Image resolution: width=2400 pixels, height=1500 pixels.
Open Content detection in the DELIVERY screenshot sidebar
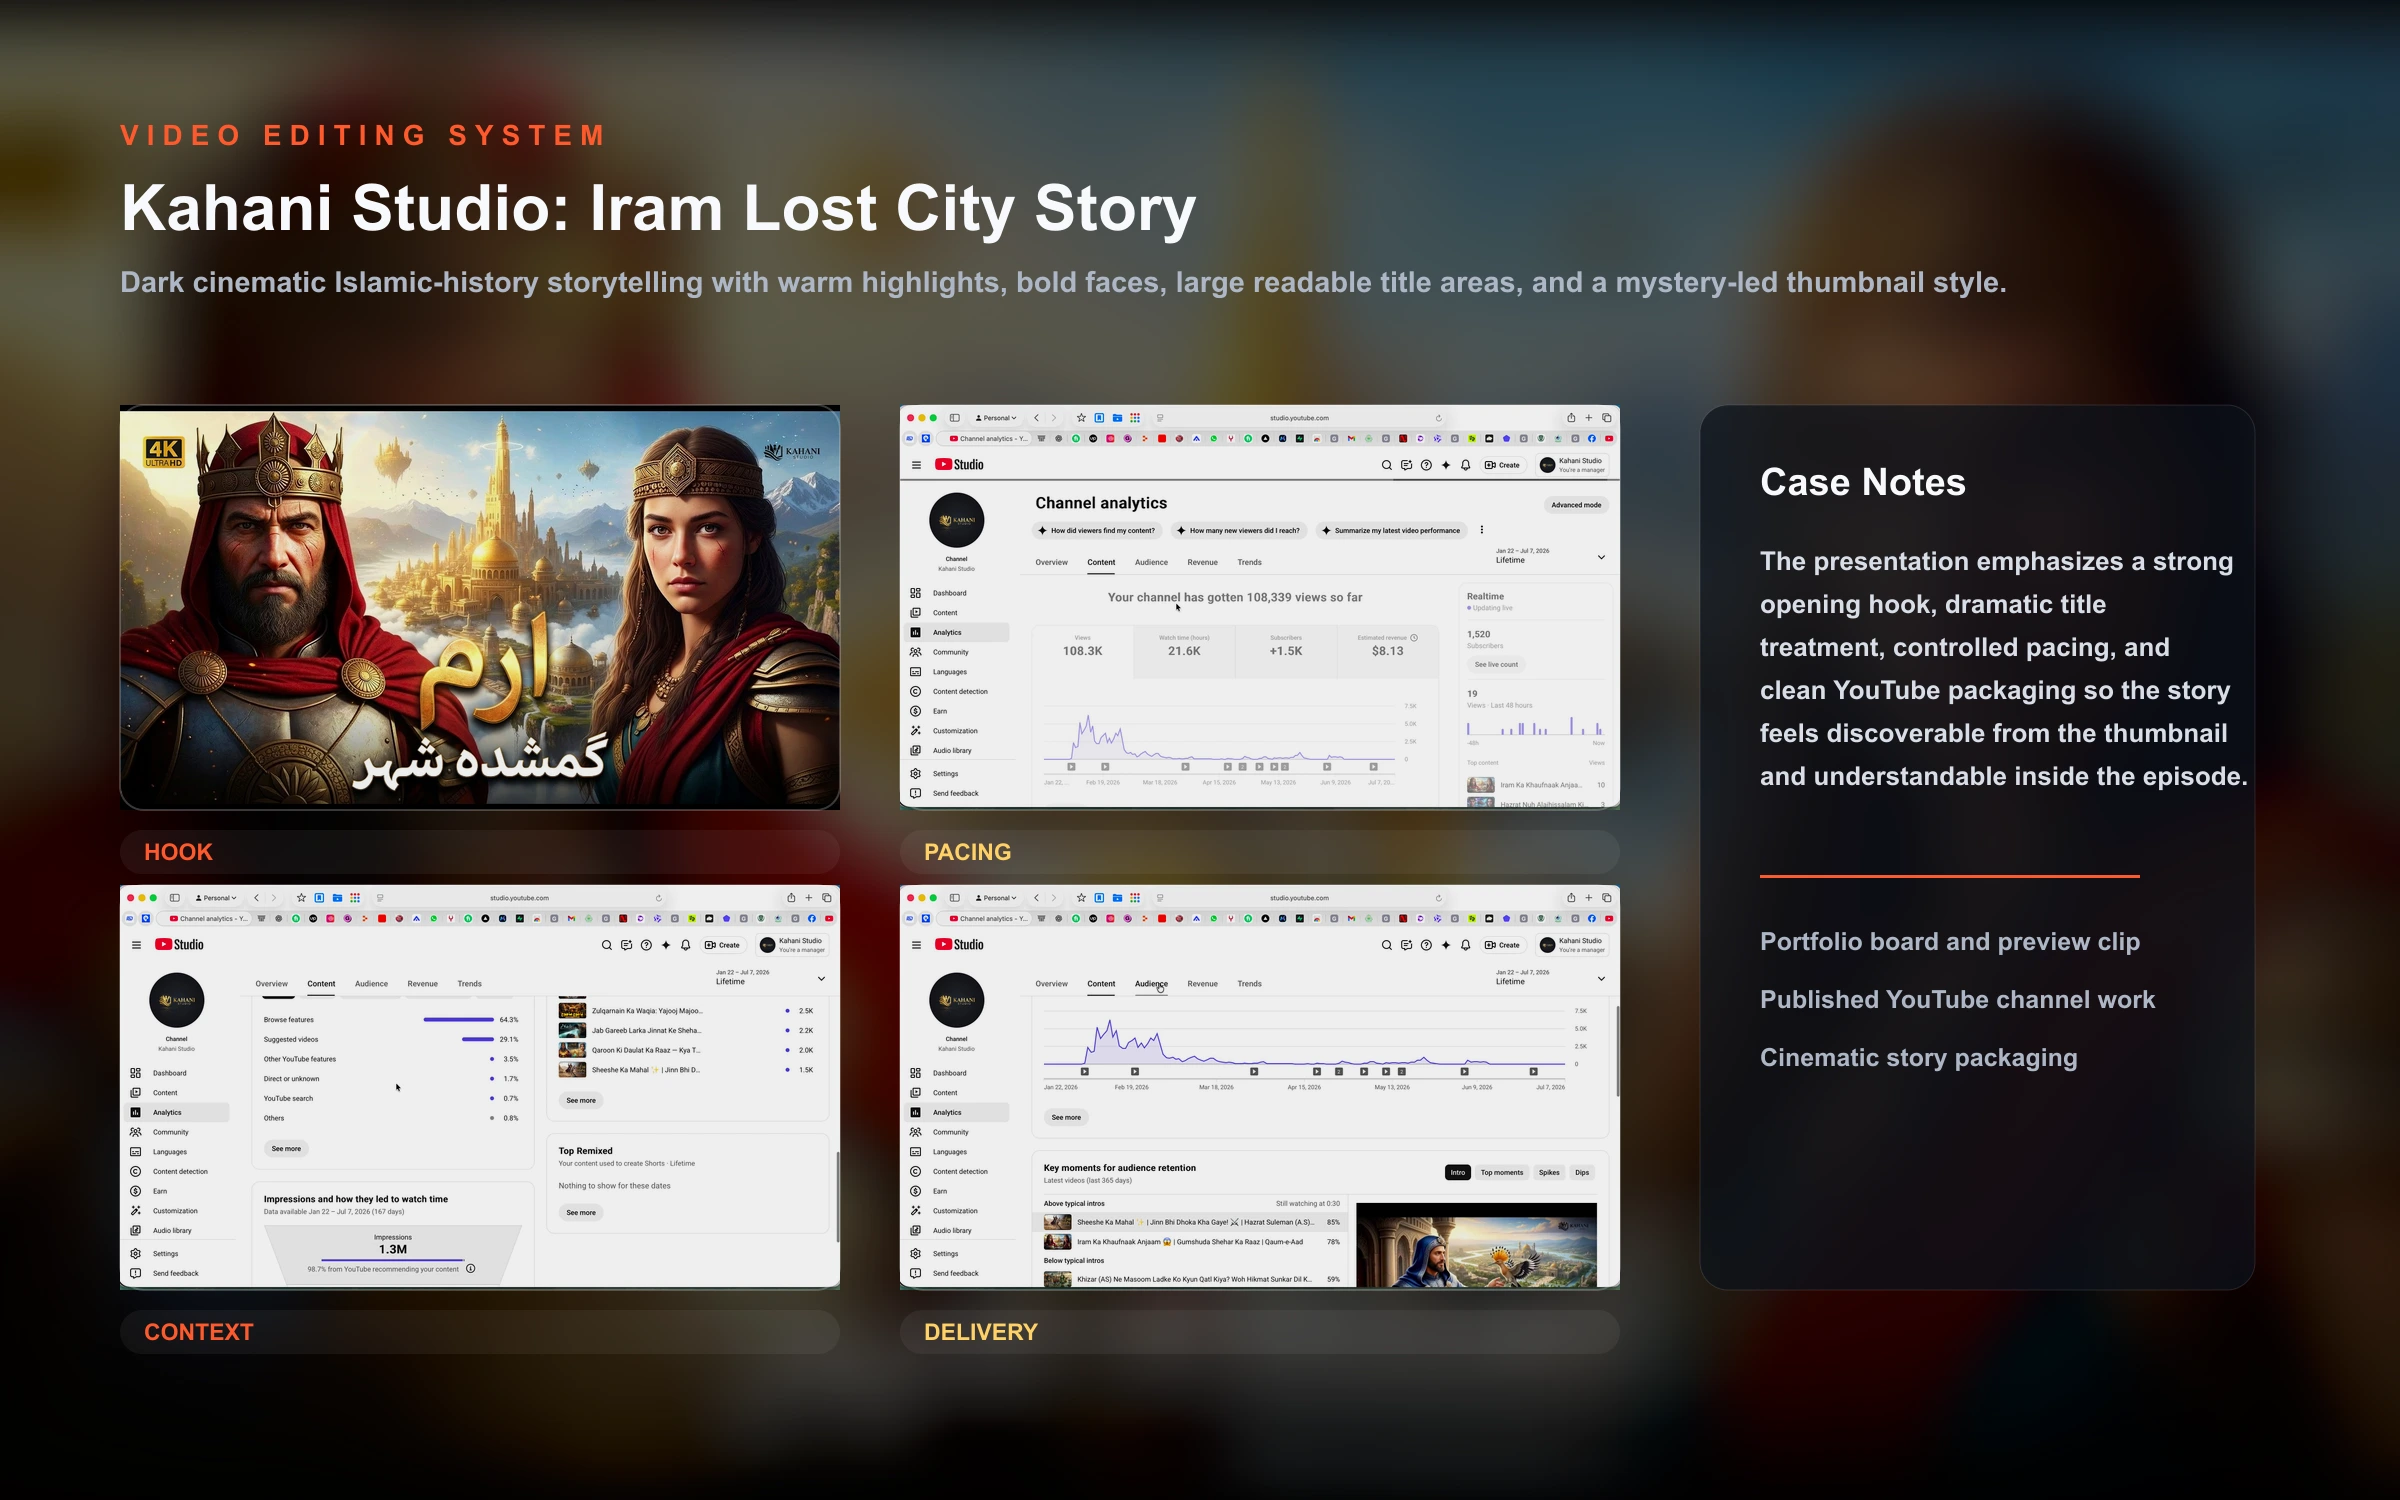pyautogui.click(x=960, y=1171)
